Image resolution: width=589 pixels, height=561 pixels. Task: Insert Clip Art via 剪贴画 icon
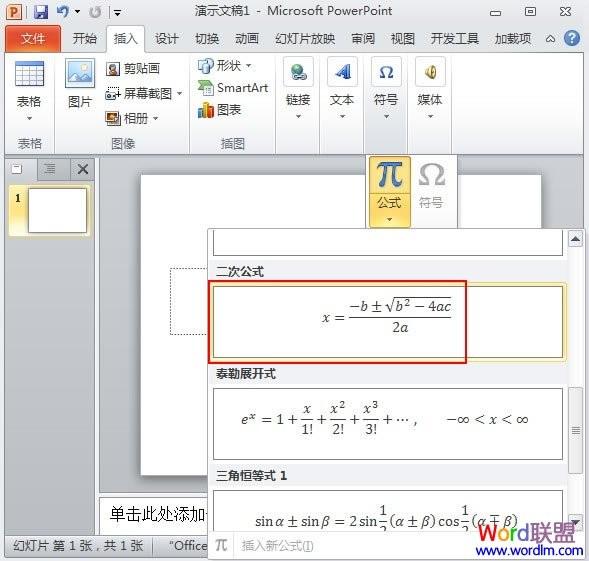(x=113, y=69)
